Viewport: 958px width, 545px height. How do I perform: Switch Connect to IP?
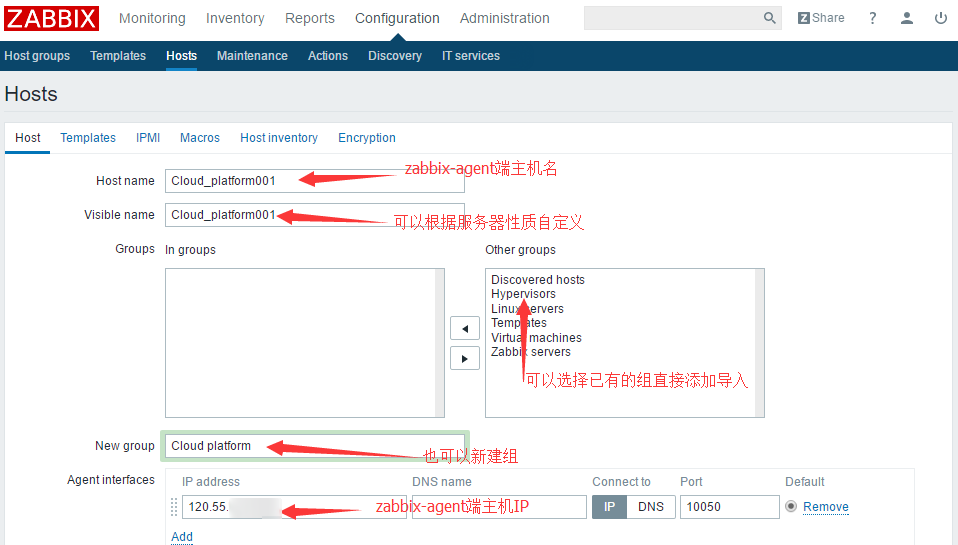click(609, 507)
